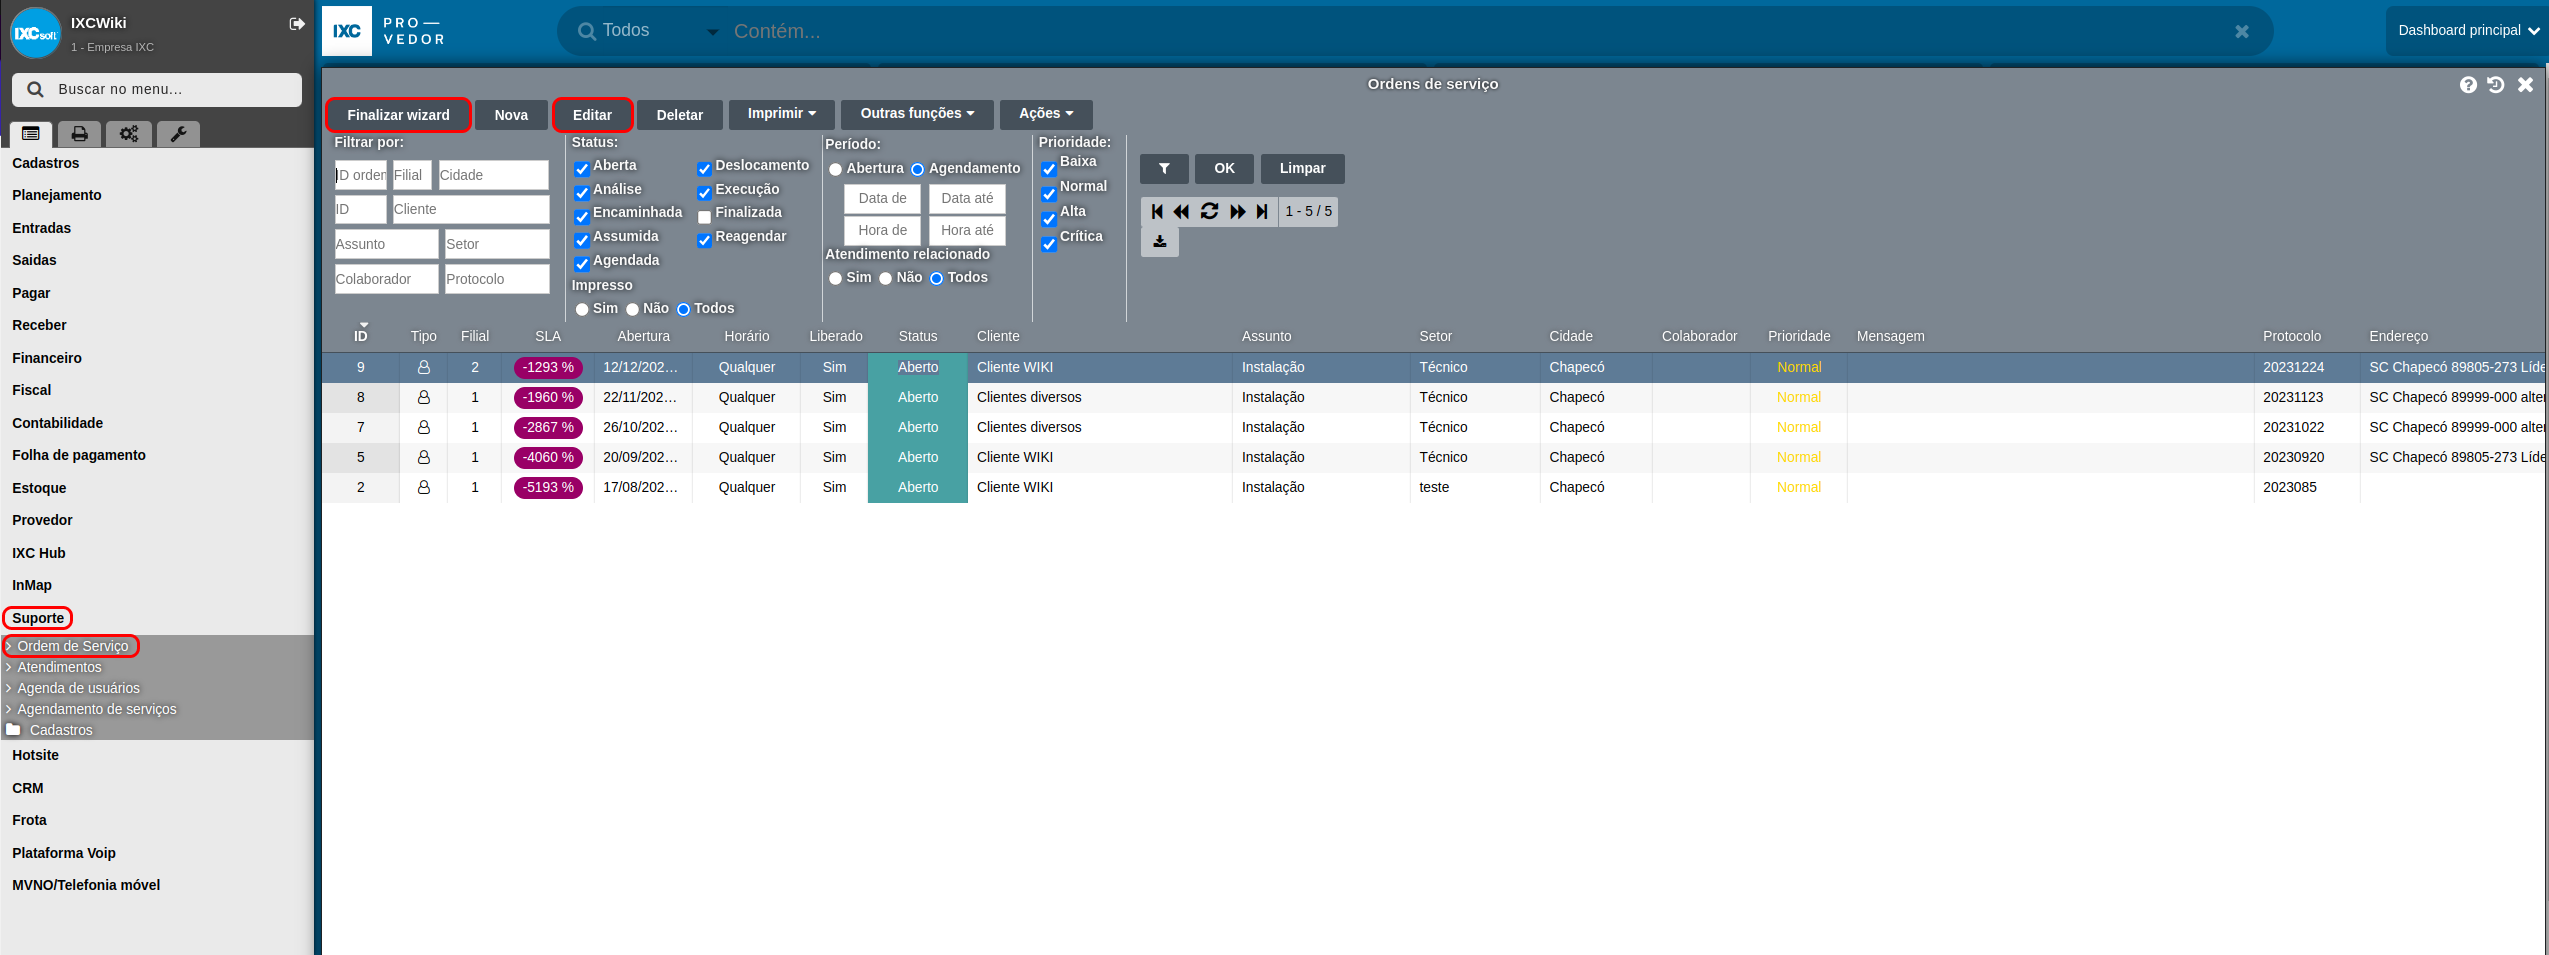Screen dimensions: 2549x955
Task: Click the Deletar button
Action: coord(679,115)
